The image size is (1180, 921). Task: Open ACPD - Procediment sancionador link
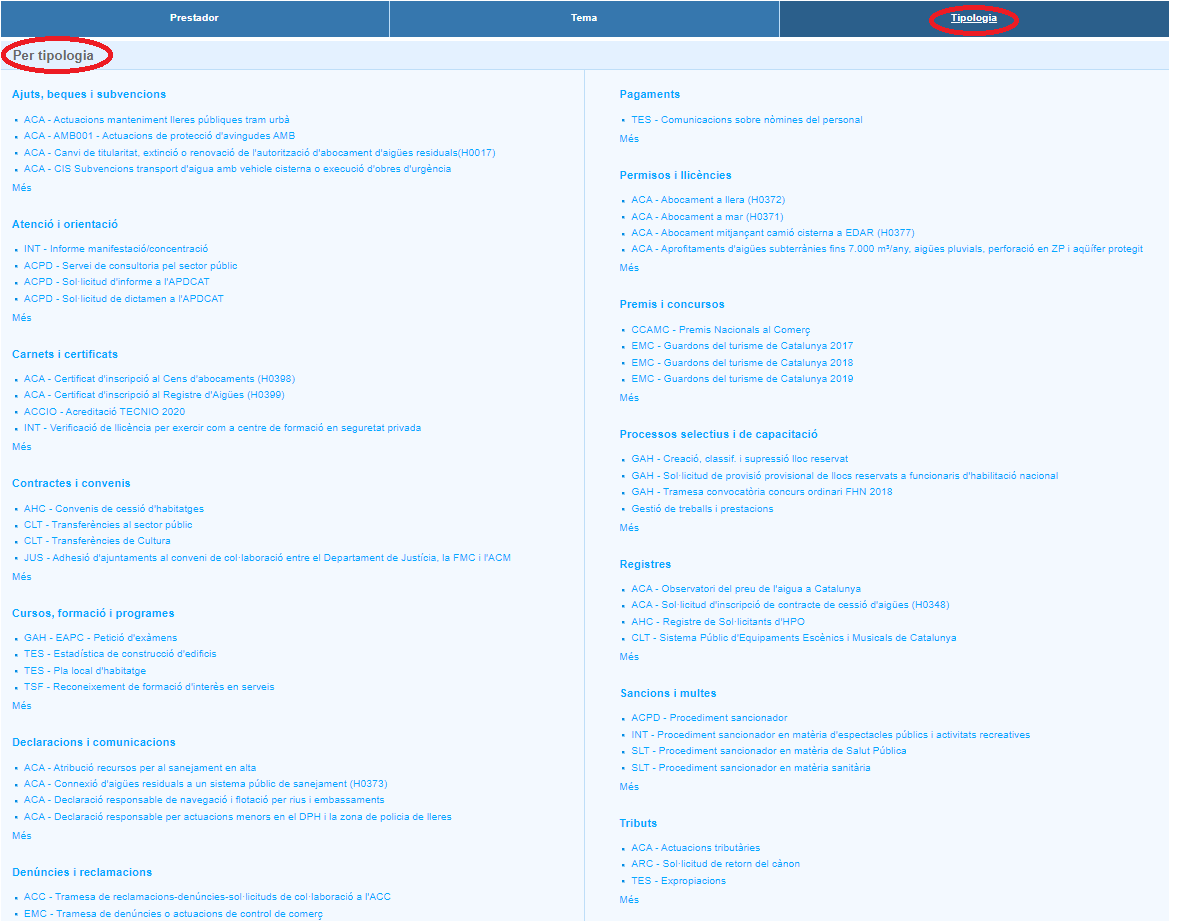[709, 718]
